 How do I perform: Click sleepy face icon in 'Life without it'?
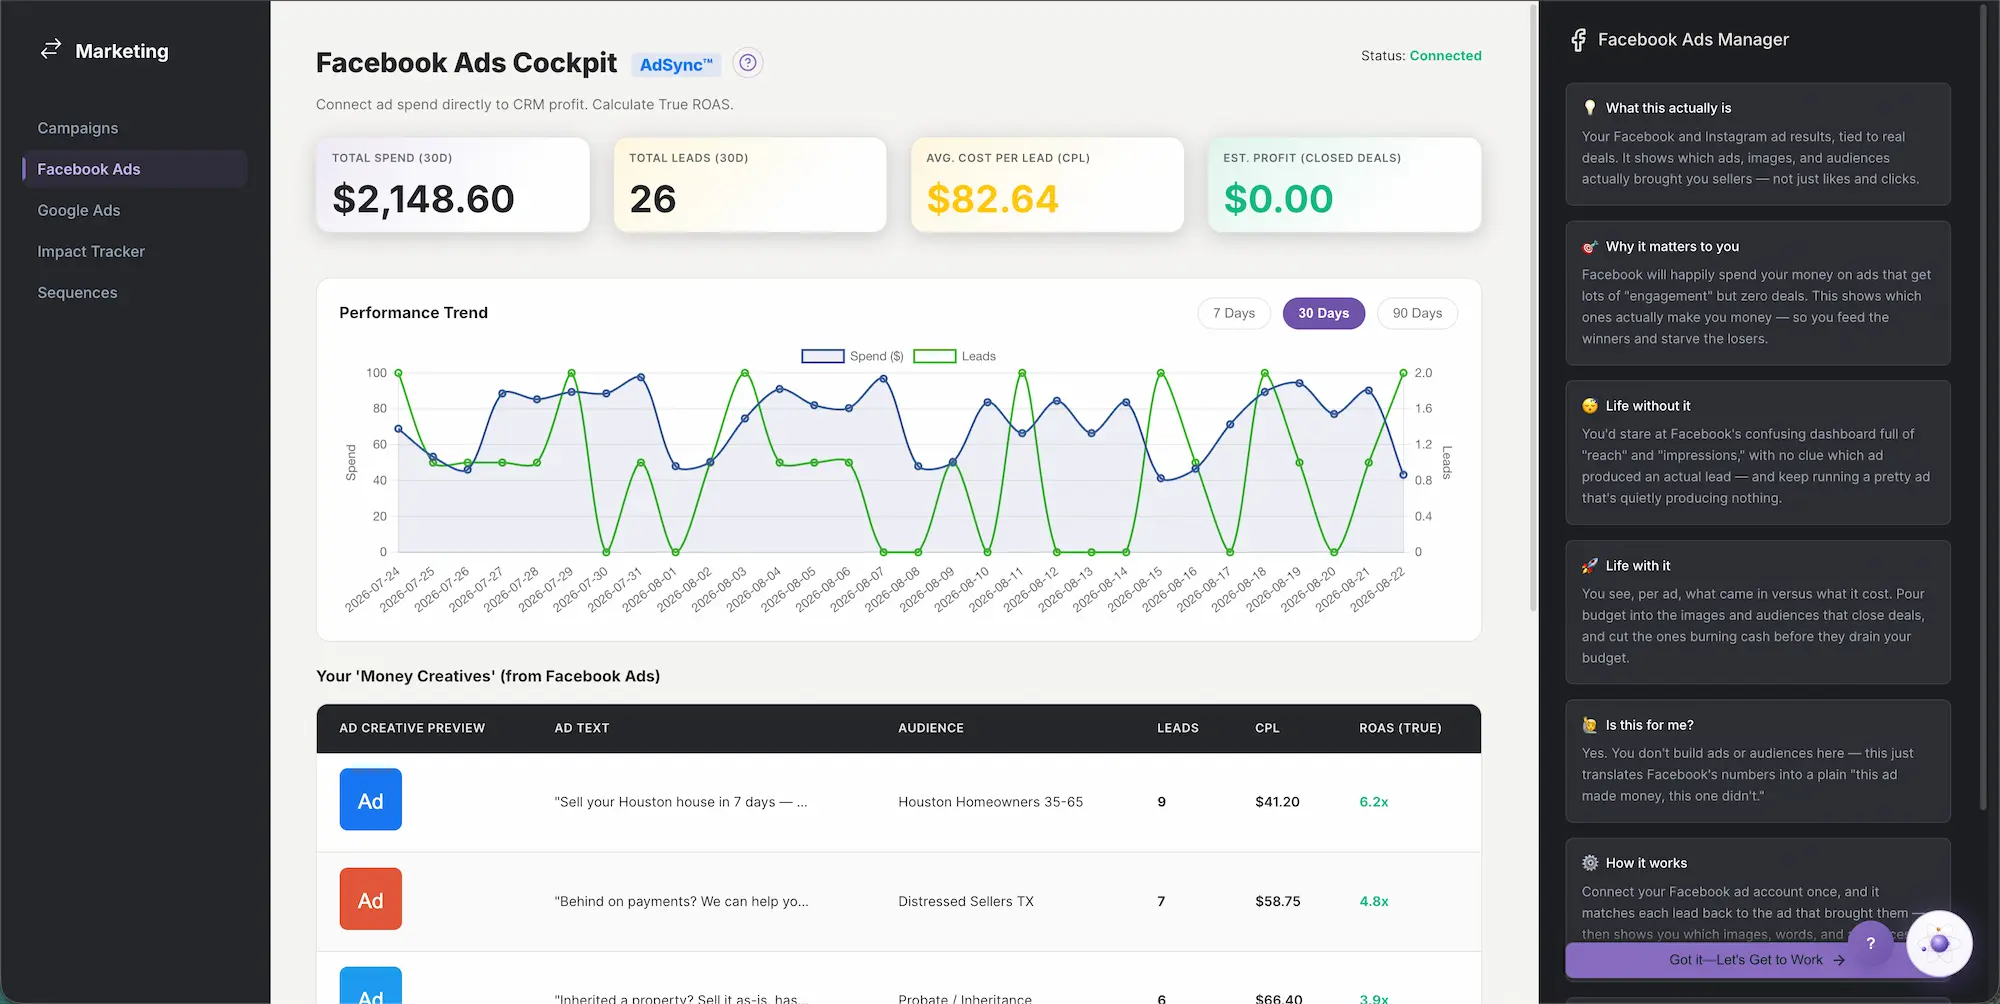pos(1590,406)
